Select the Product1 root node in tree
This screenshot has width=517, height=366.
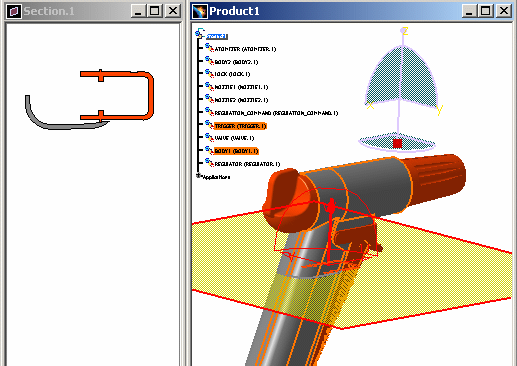[217, 36]
